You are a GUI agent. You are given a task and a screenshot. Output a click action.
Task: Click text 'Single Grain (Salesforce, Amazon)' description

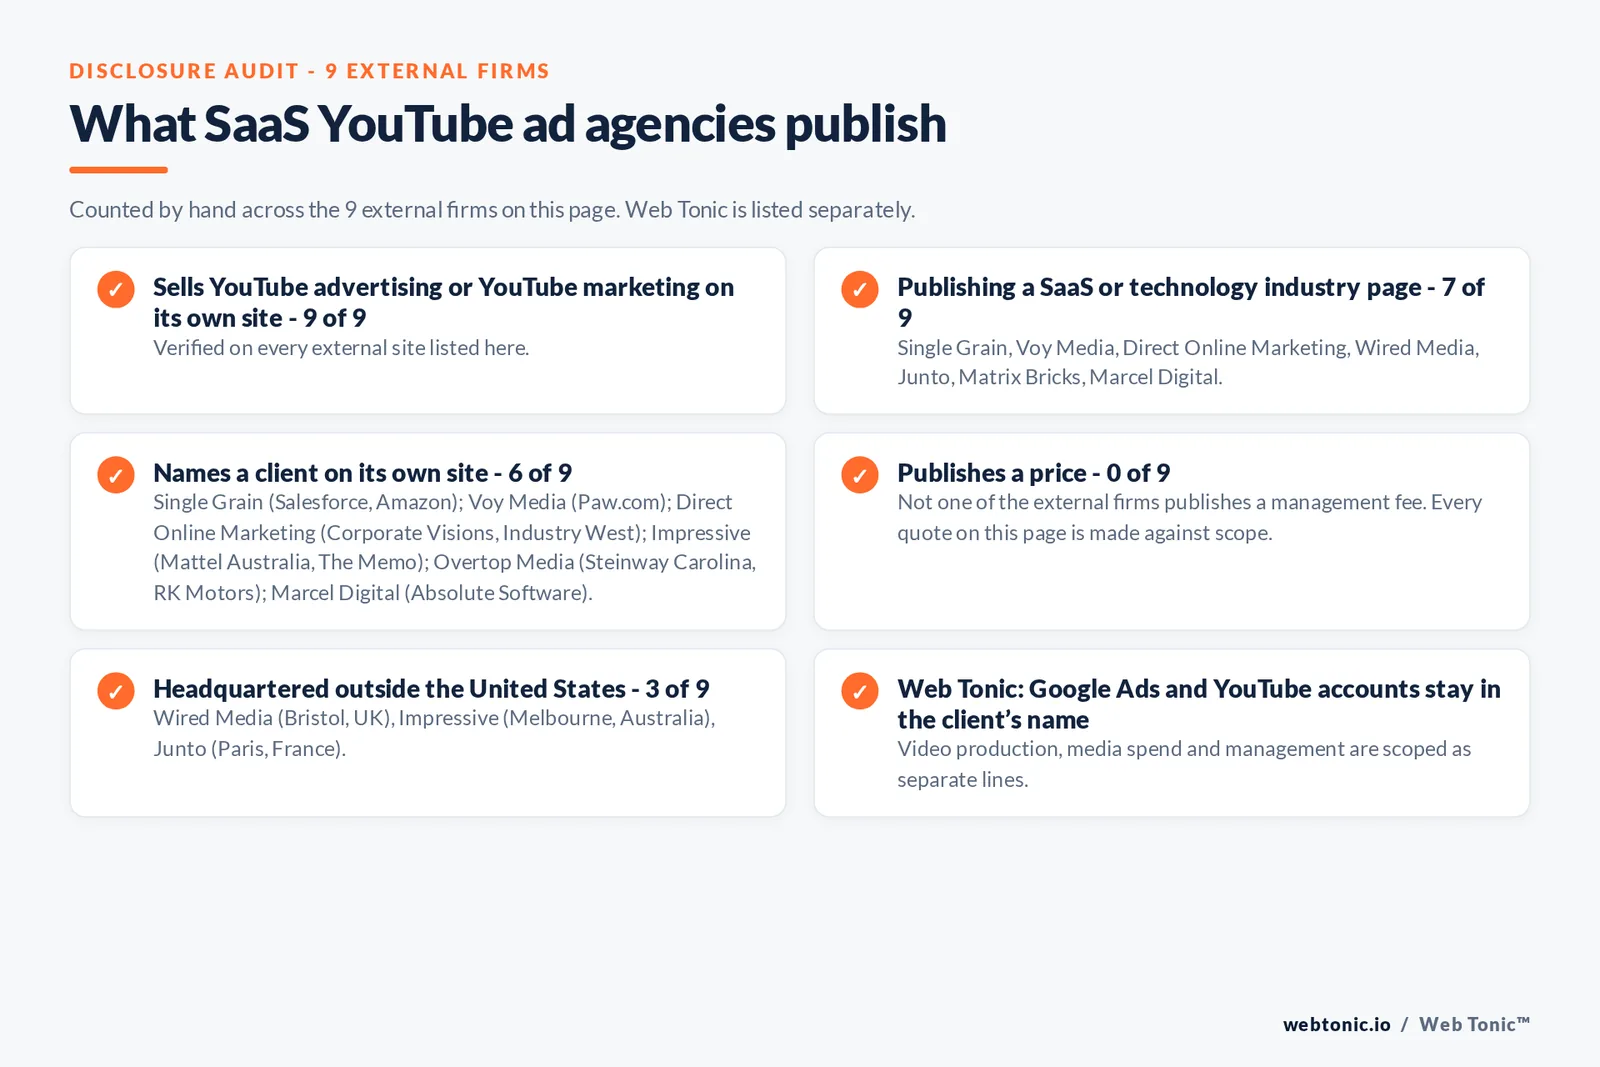pyautogui.click(x=455, y=547)
